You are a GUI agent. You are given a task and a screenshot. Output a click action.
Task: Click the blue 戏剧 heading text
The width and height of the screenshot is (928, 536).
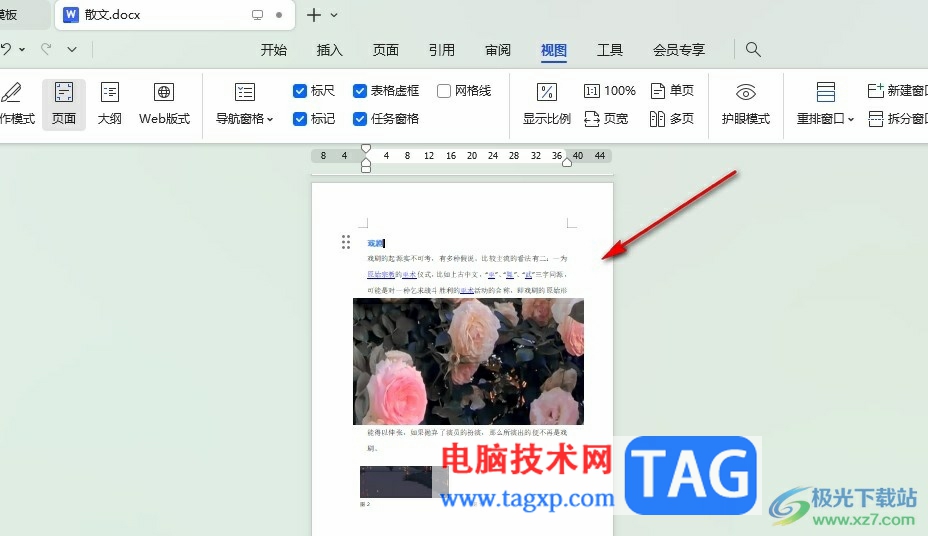pyautogui.click(x=375, y=243)
